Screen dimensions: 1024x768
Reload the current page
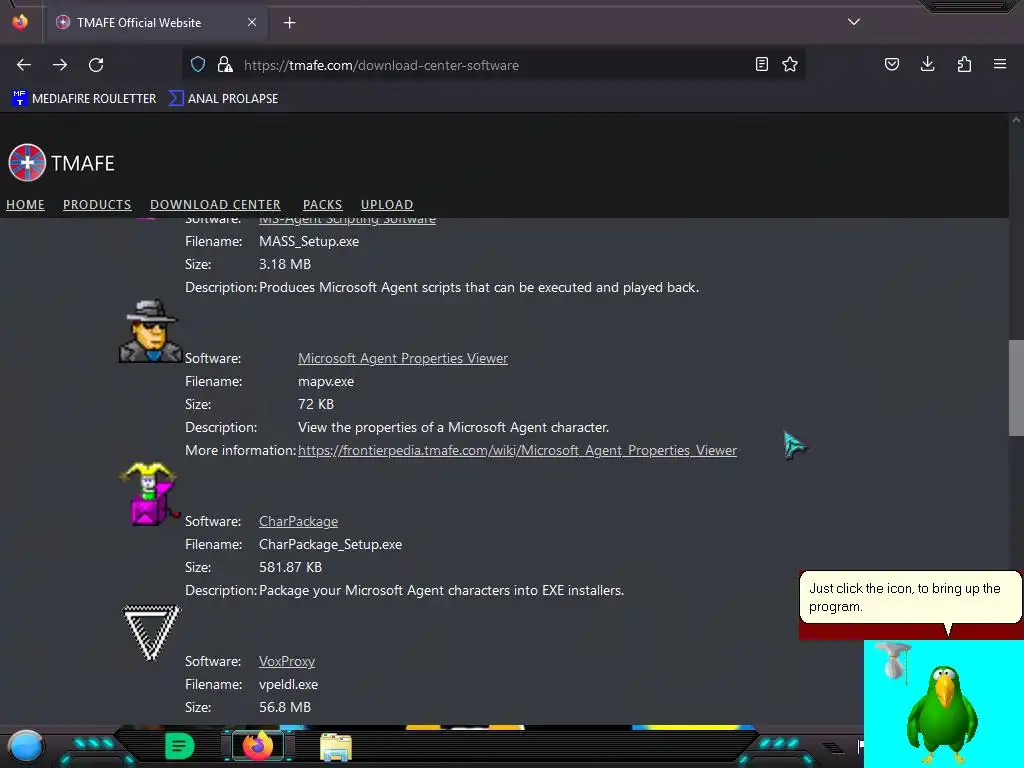(x=96, y=65)
